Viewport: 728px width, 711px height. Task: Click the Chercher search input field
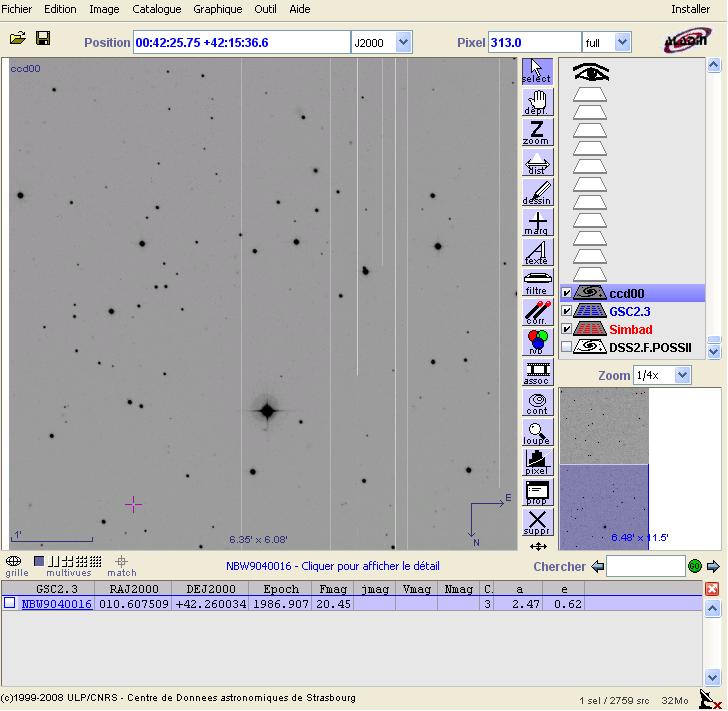point(645,566)
